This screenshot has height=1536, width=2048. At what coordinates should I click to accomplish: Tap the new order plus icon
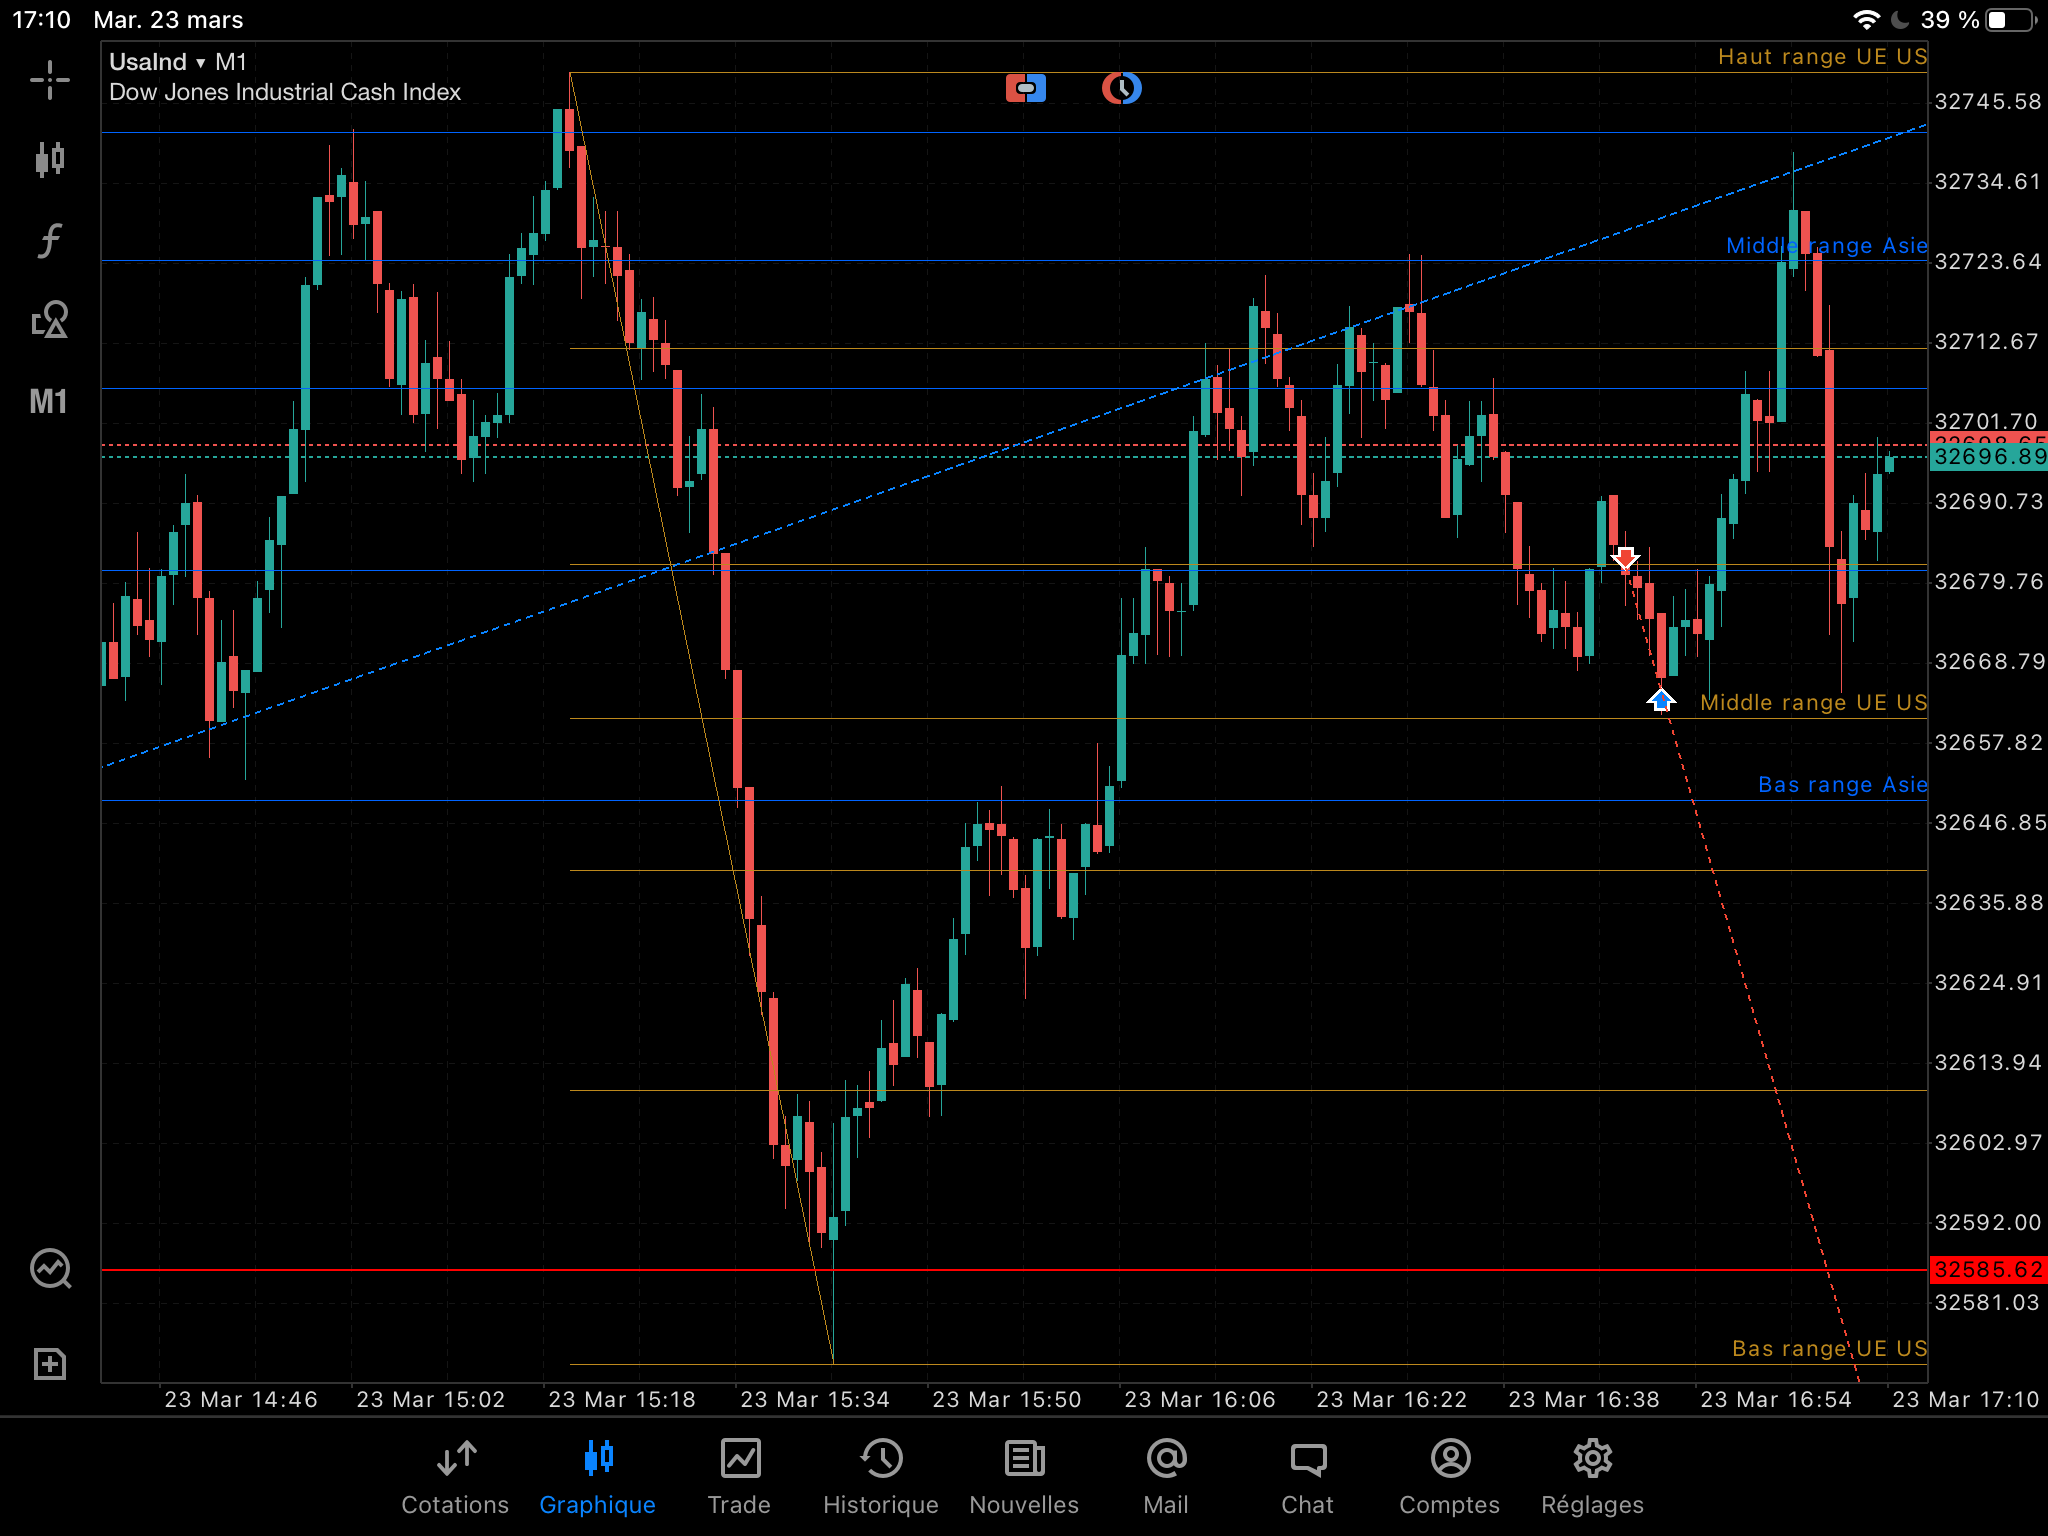tap(49, 1364)
